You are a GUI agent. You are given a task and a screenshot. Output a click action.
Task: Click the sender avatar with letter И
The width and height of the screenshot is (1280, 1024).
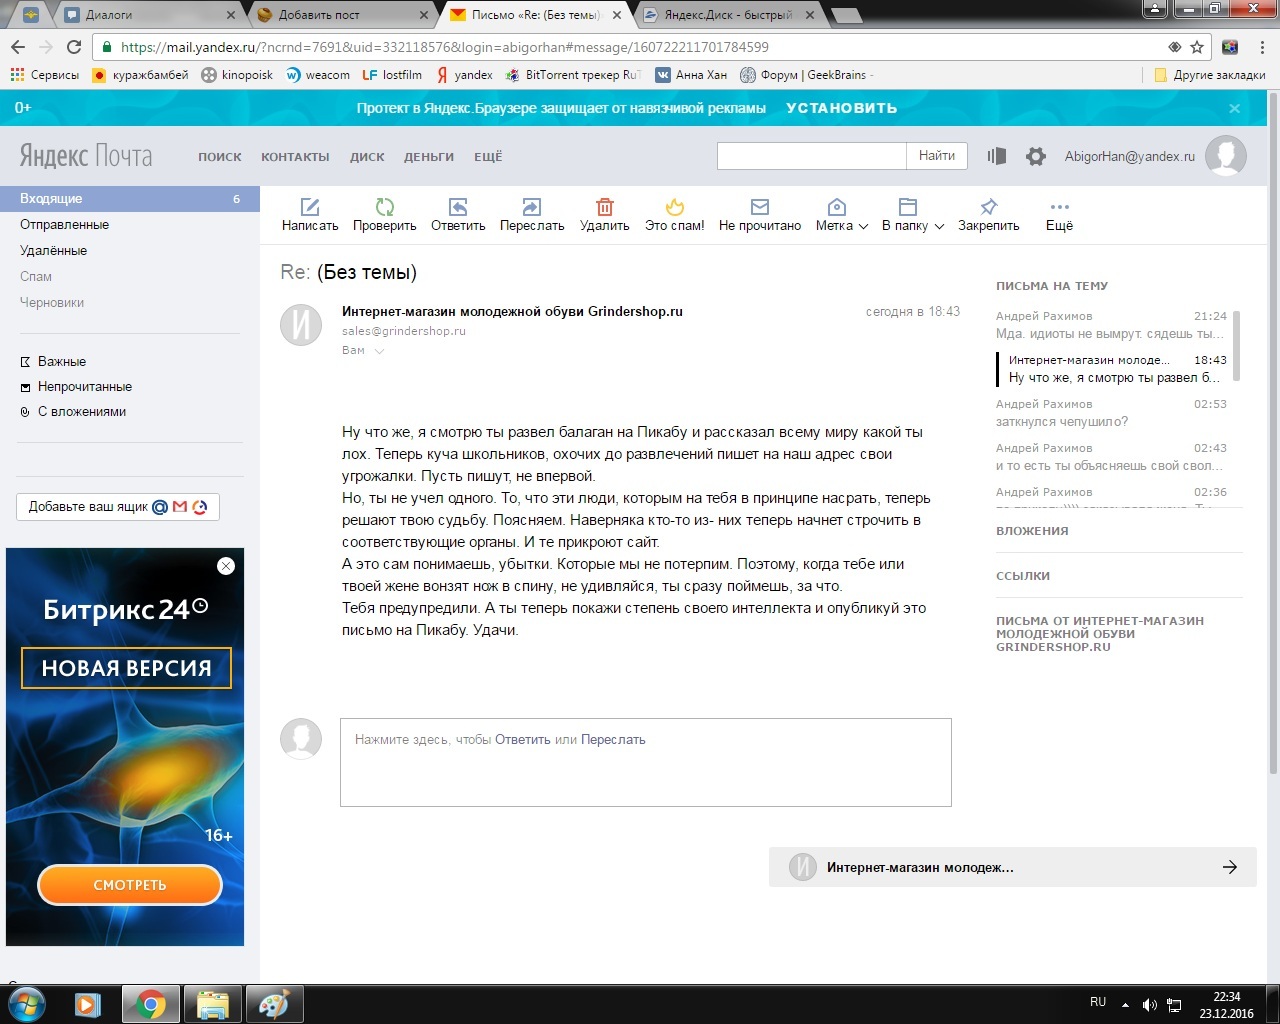pos(301,325)
